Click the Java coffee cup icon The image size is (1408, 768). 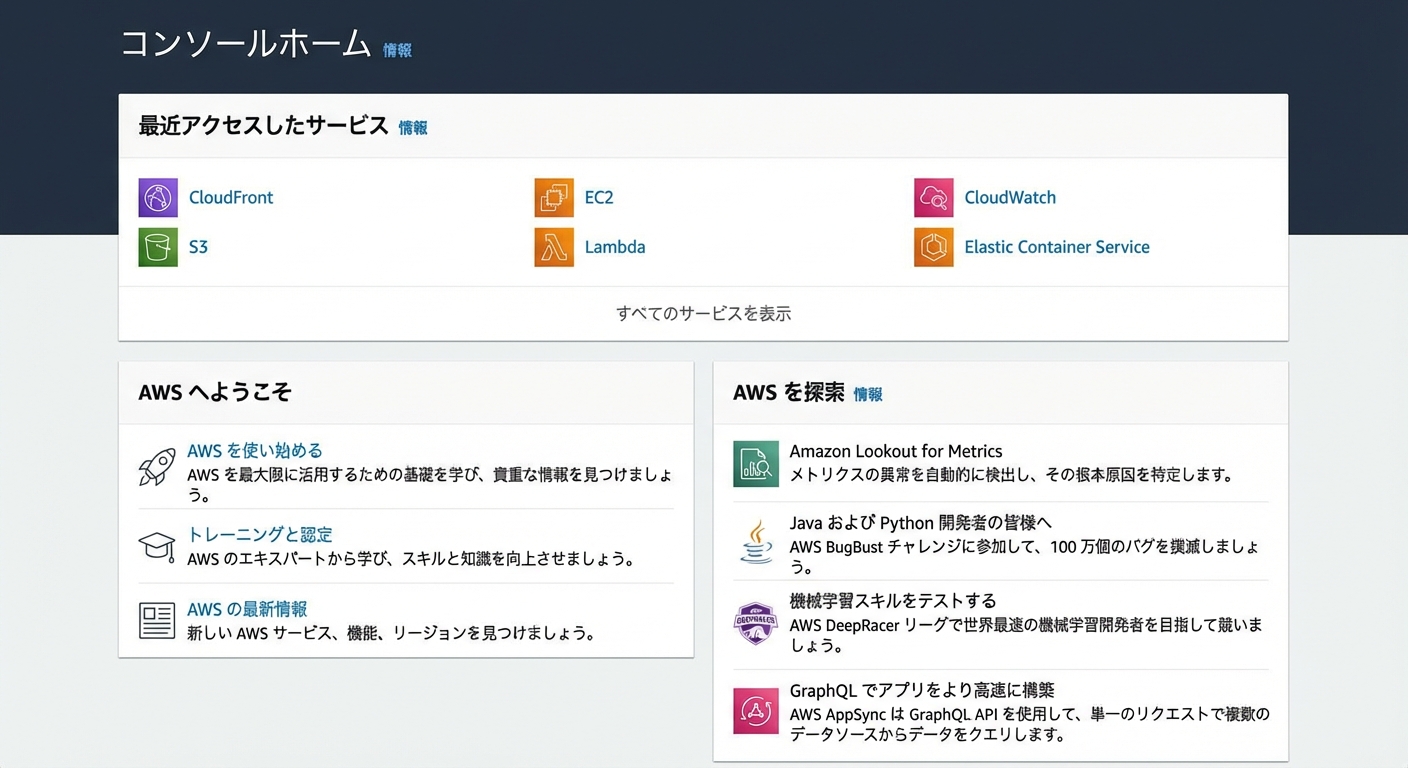click(x=755, y=541)
